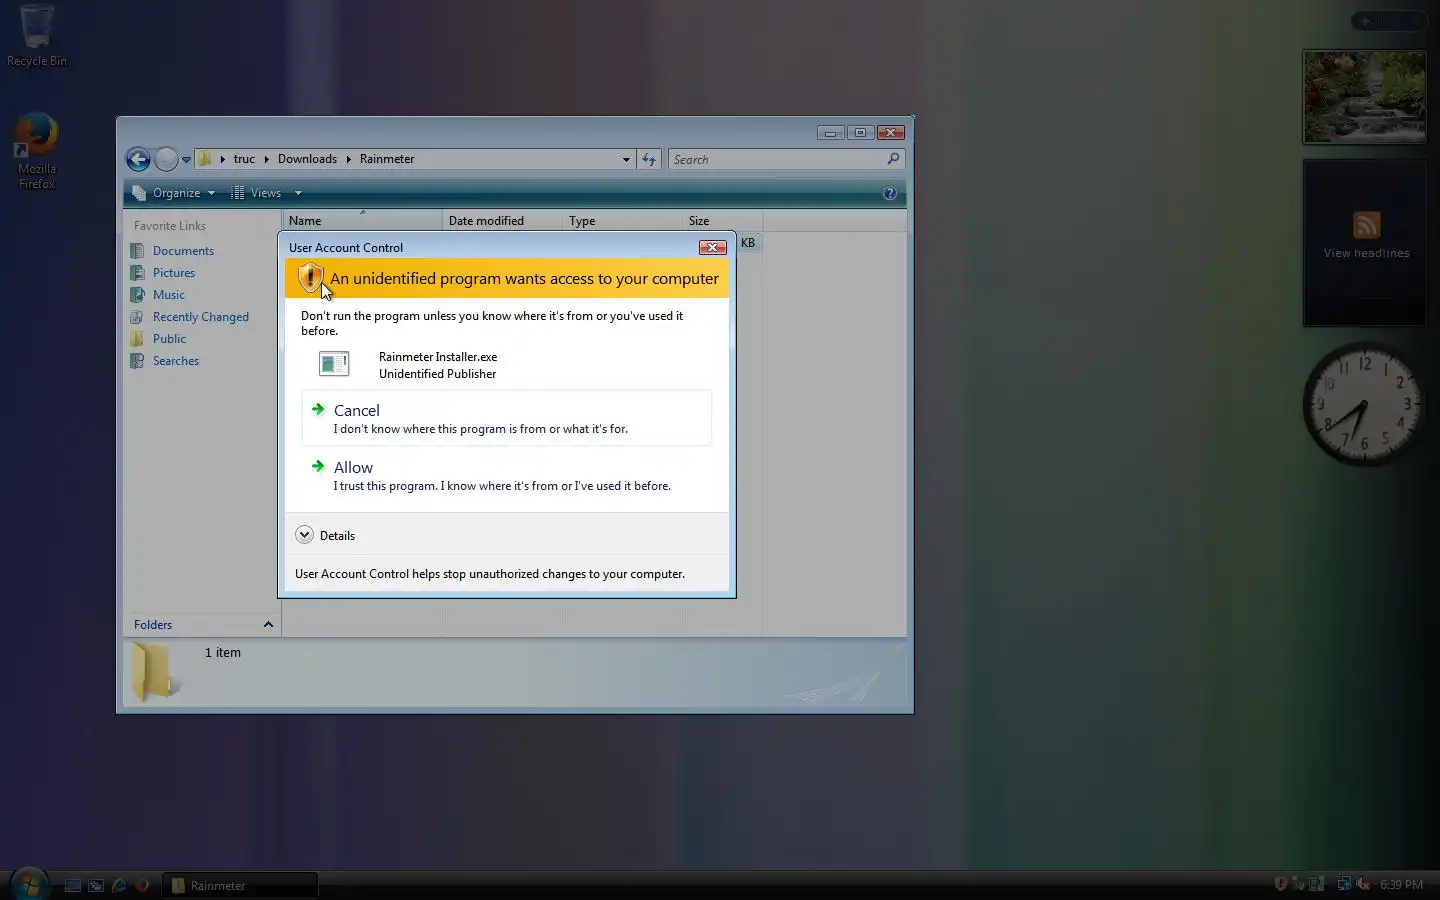The height and width of the screenshot is (900, 1440).
Task: Click the muted volume tray icon
Action: (x=1363, y=884)
